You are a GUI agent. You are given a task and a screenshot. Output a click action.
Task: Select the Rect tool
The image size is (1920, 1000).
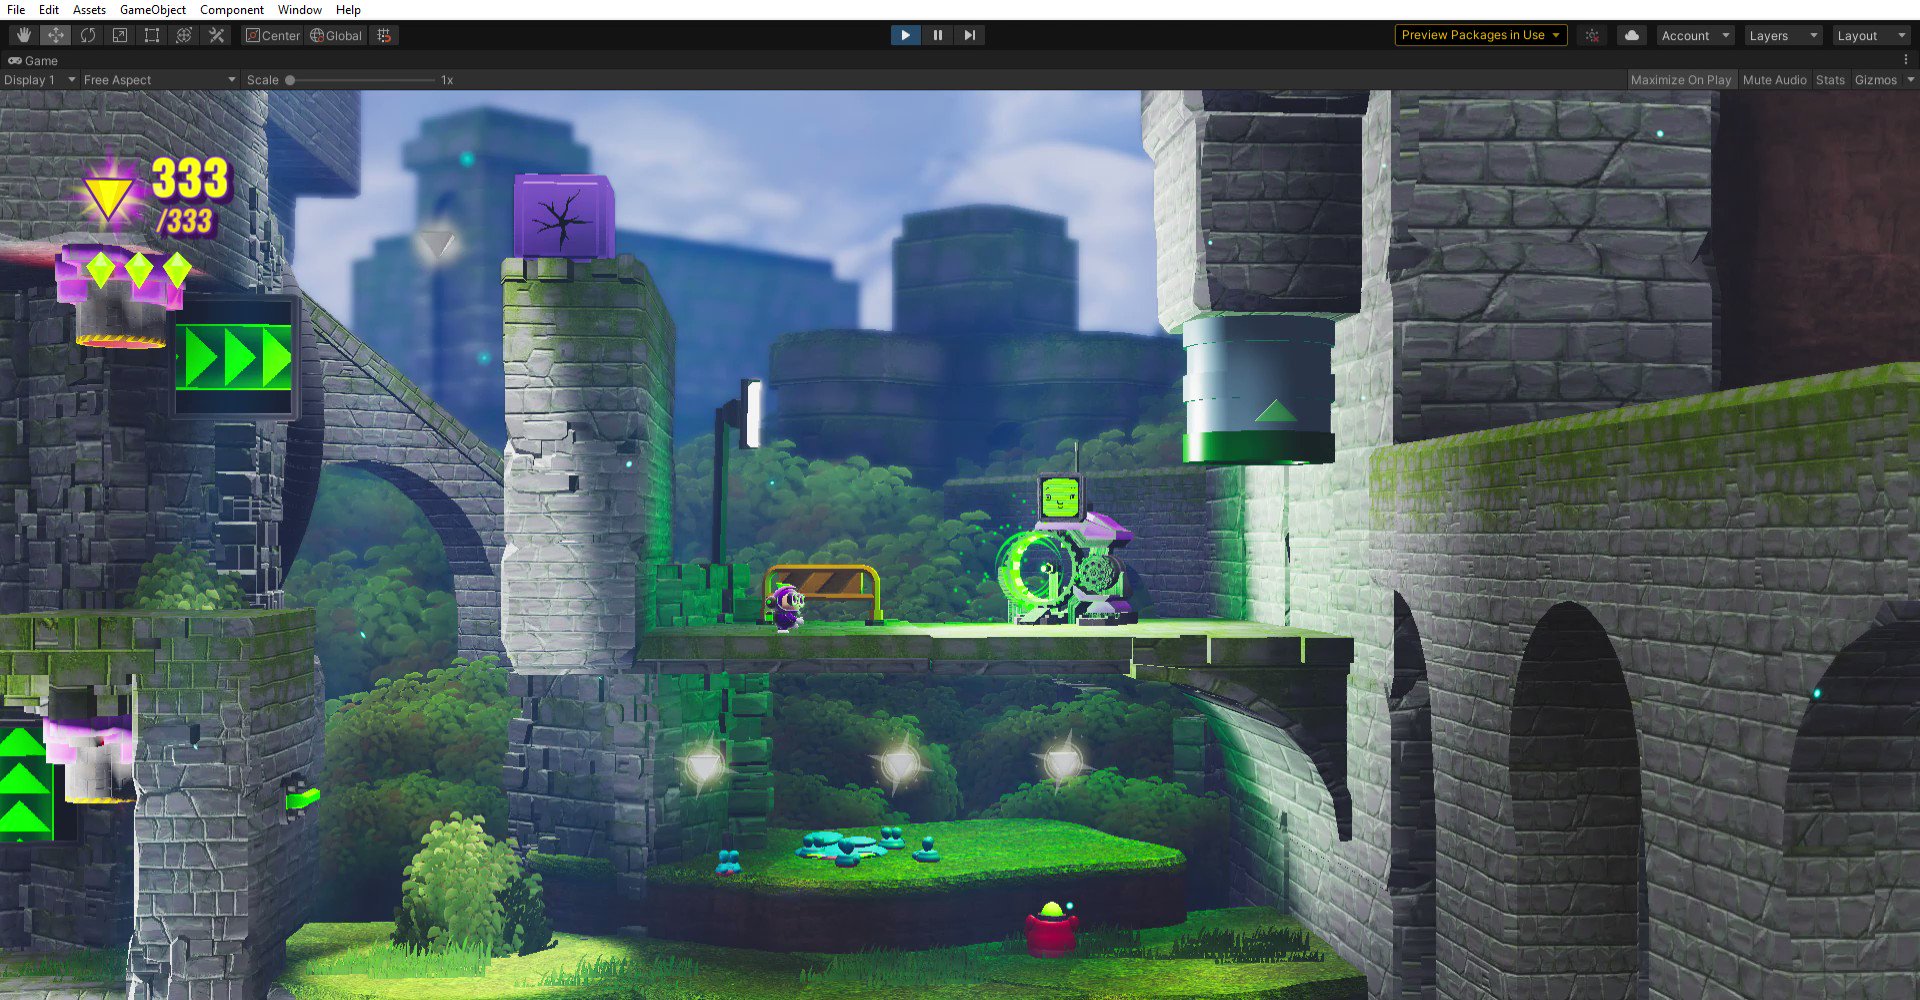pyautogui.click(x=152, y=35)
